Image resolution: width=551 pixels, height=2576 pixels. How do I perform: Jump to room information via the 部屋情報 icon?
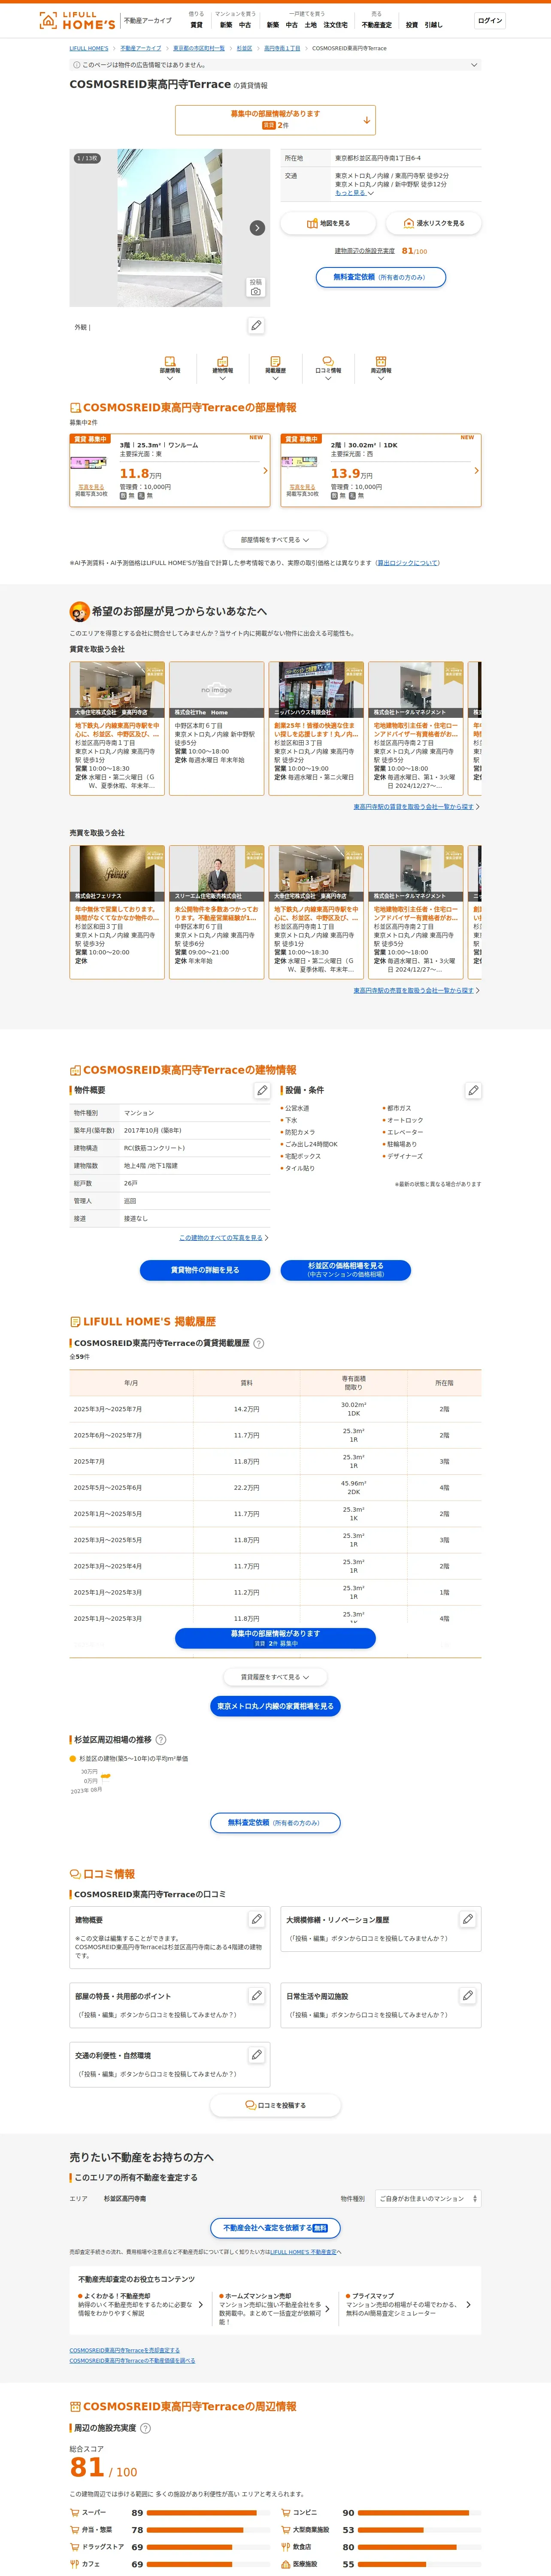(170, 368)
